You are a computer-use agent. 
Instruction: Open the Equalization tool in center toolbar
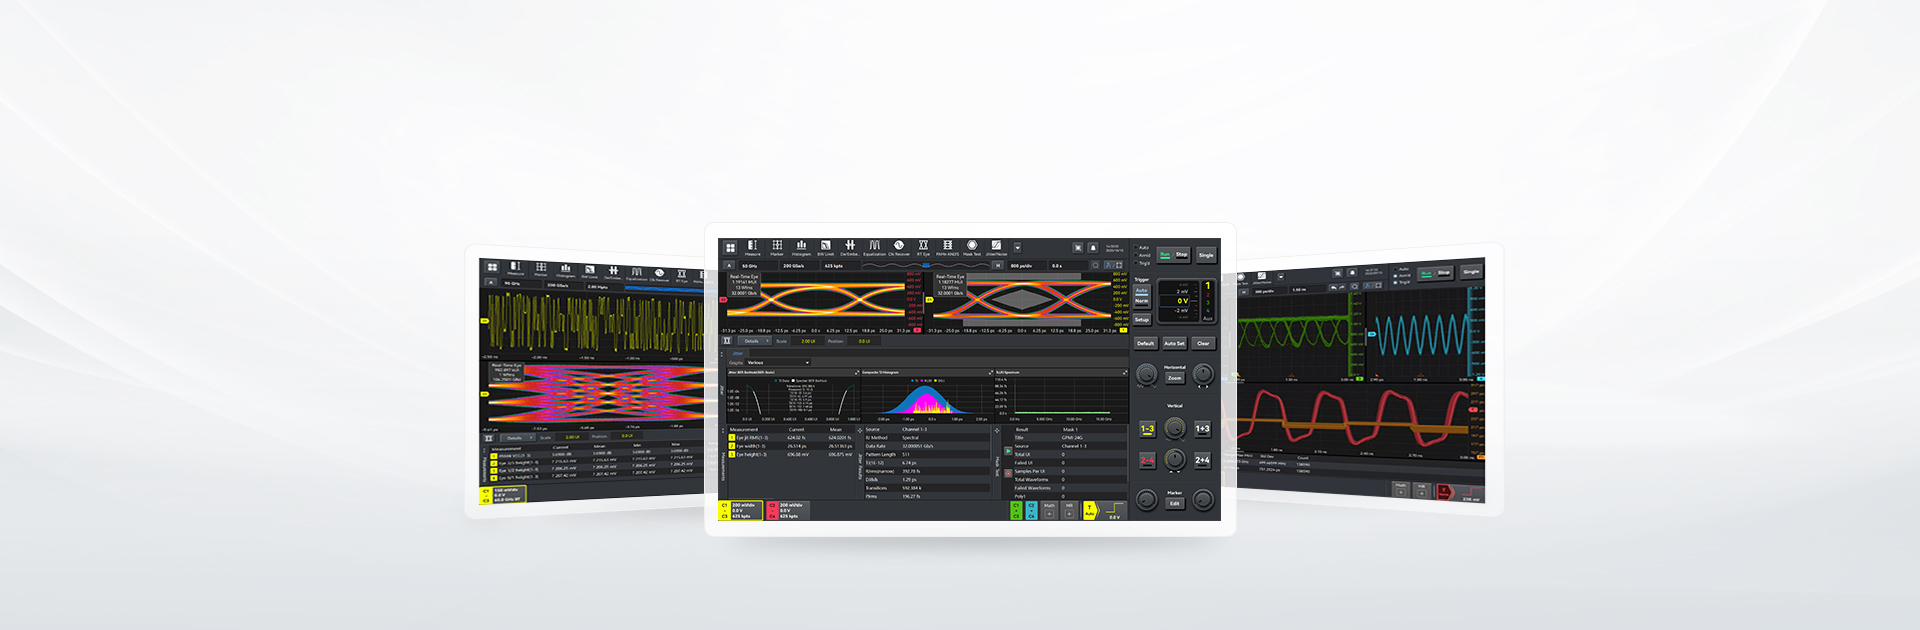(874, 247)
